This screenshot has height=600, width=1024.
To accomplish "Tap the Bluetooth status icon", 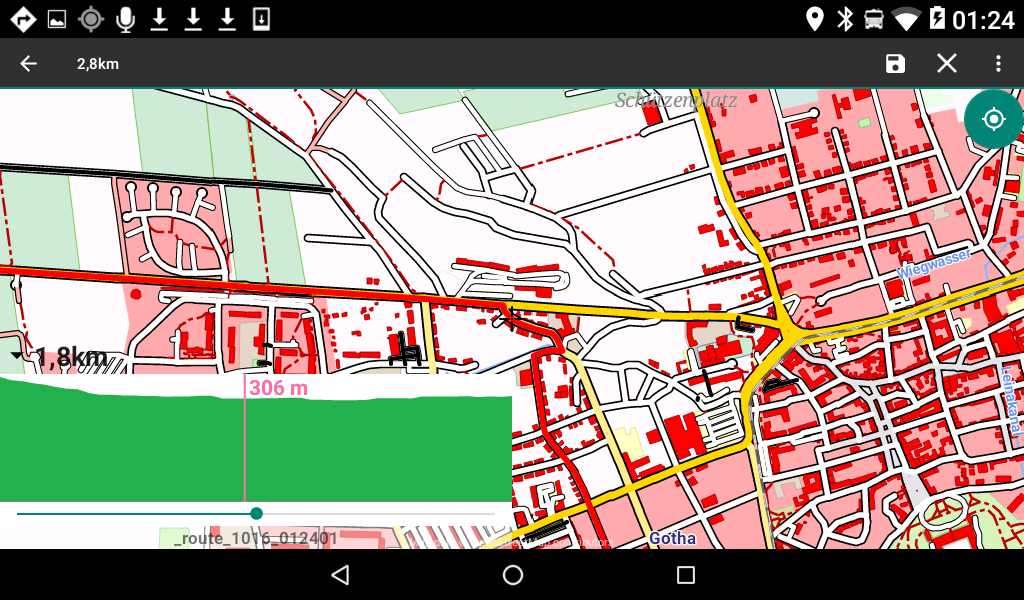I will (x=845, y=19).
